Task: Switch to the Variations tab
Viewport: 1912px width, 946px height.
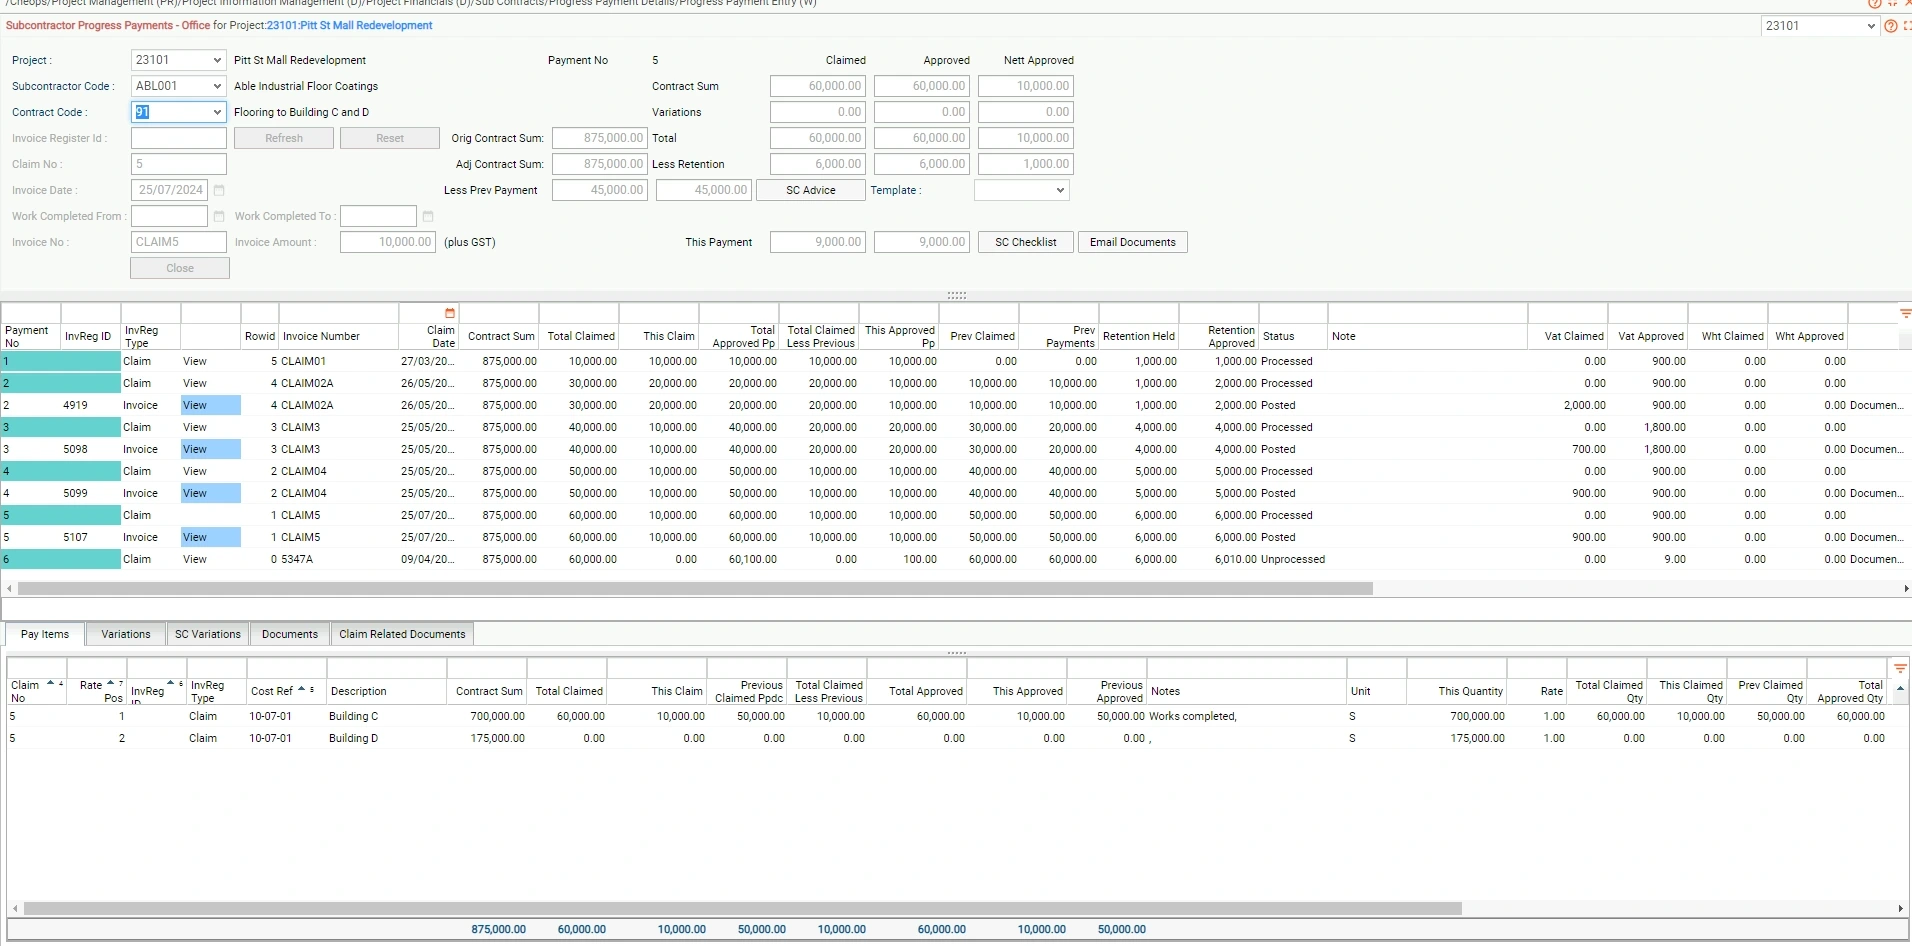Action: (x=126, y=634)
